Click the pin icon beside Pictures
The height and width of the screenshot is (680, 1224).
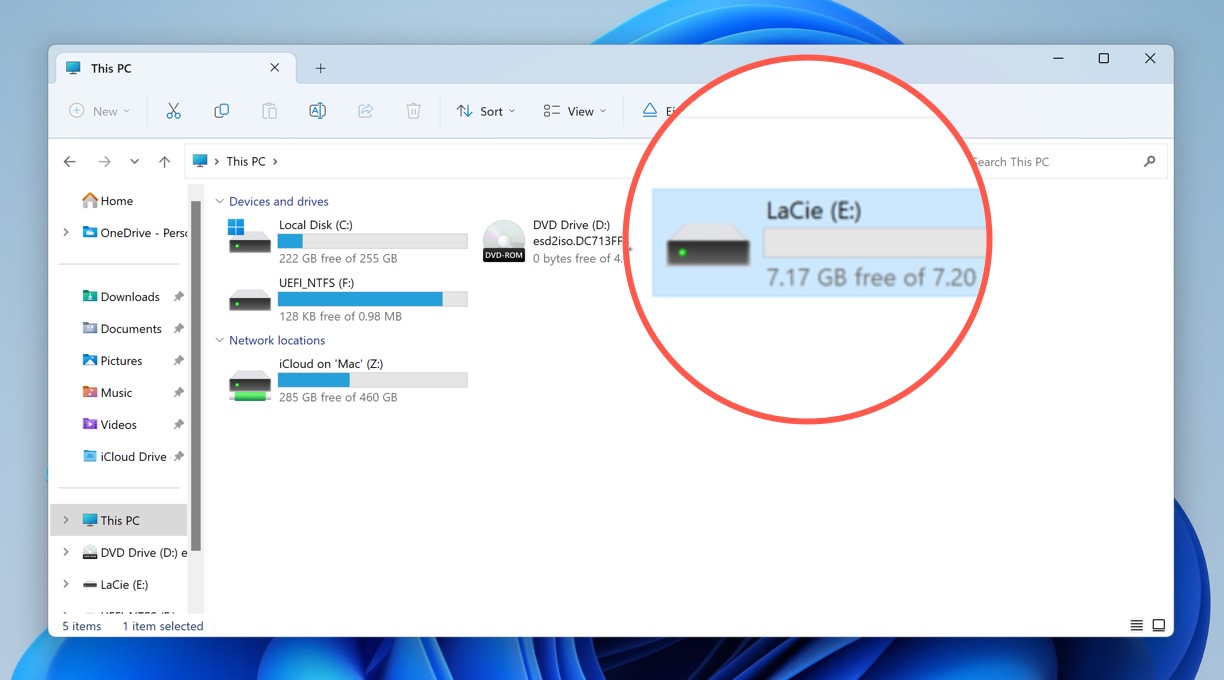pyautogui.click(x=179, y=360)
